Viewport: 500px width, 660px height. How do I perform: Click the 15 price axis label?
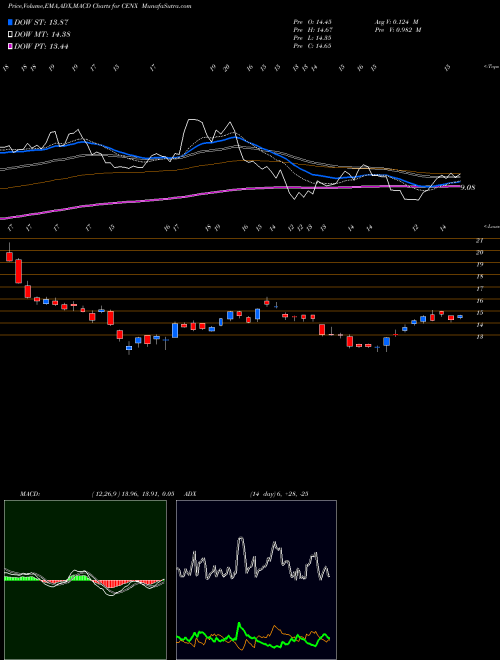click(479, 313)
